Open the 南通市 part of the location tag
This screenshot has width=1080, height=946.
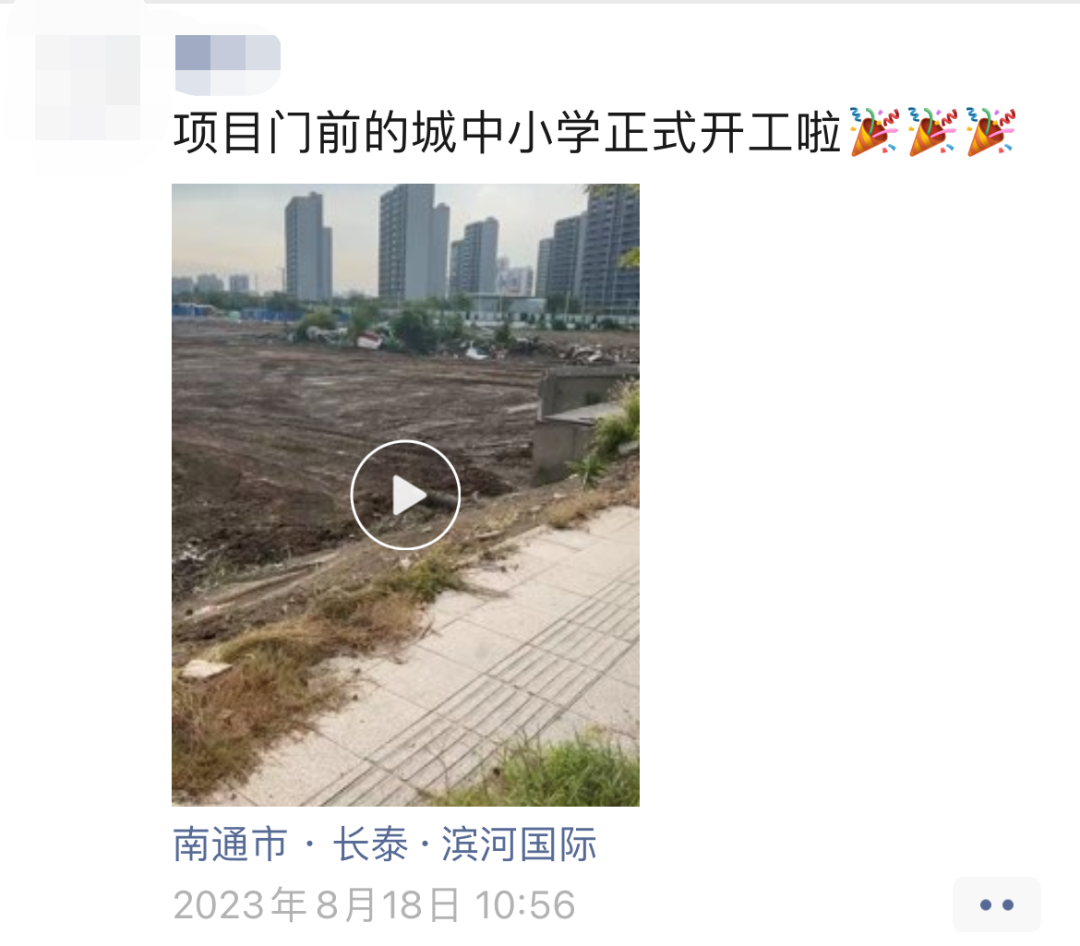[x=230, y=844]
